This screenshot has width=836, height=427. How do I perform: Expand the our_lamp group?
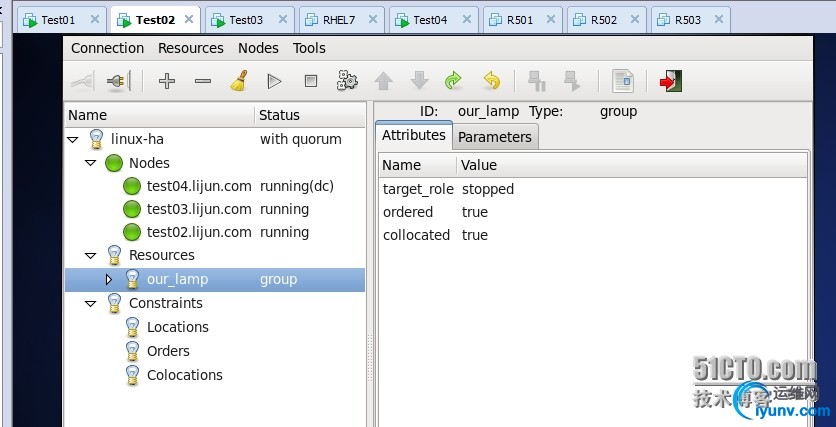click(109, 279)
